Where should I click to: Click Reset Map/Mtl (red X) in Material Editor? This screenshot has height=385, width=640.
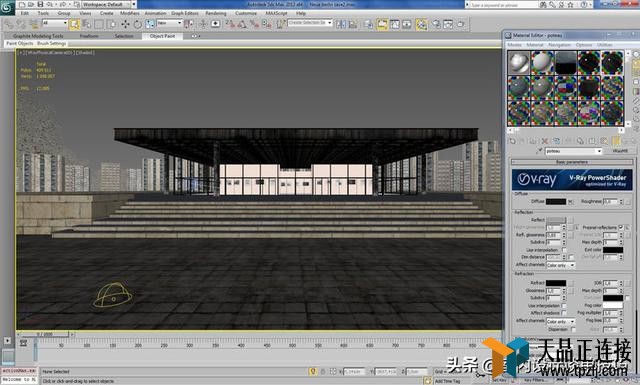click(x=544, y=141)
